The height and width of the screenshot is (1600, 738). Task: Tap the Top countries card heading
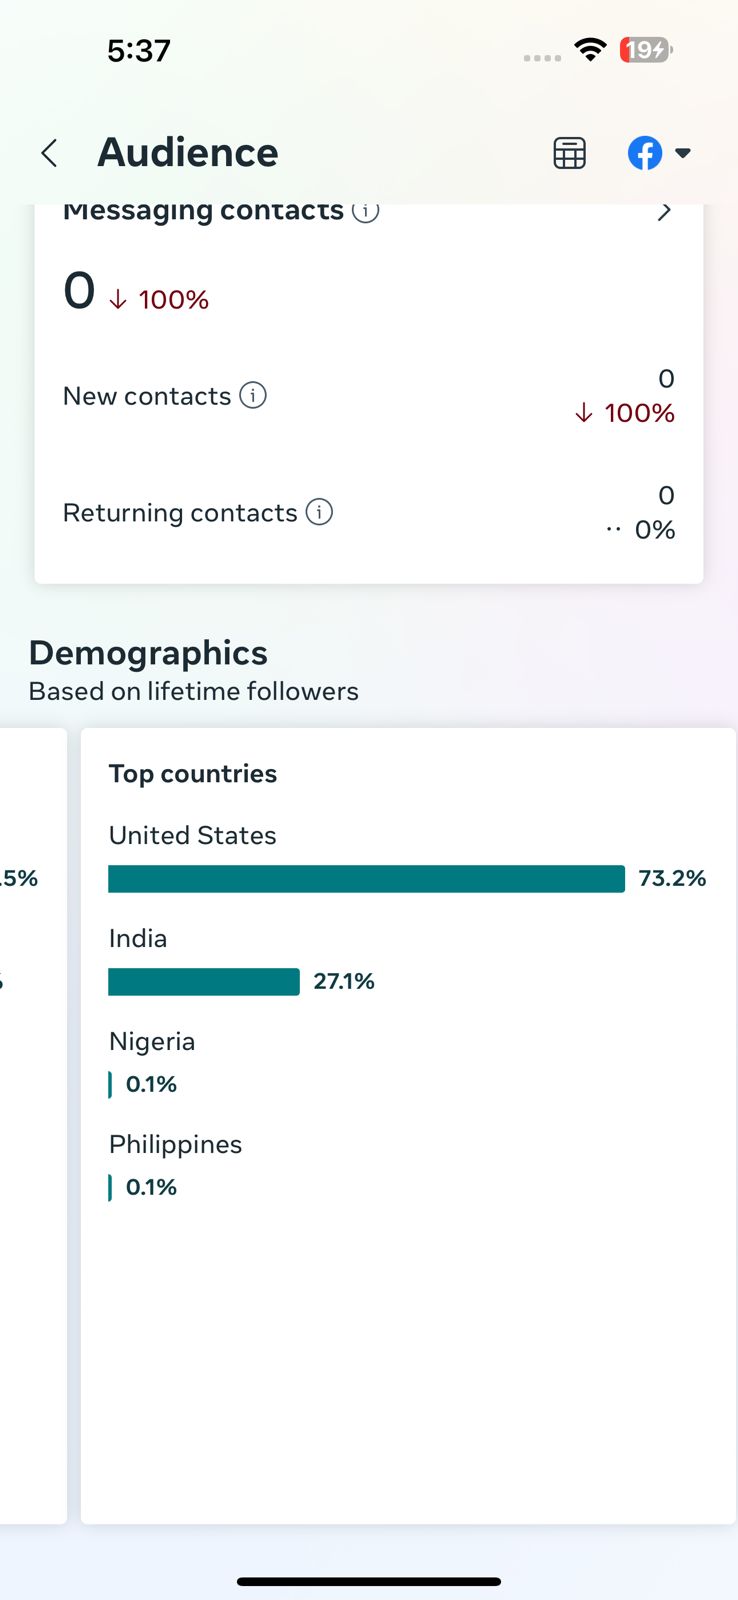193,774
